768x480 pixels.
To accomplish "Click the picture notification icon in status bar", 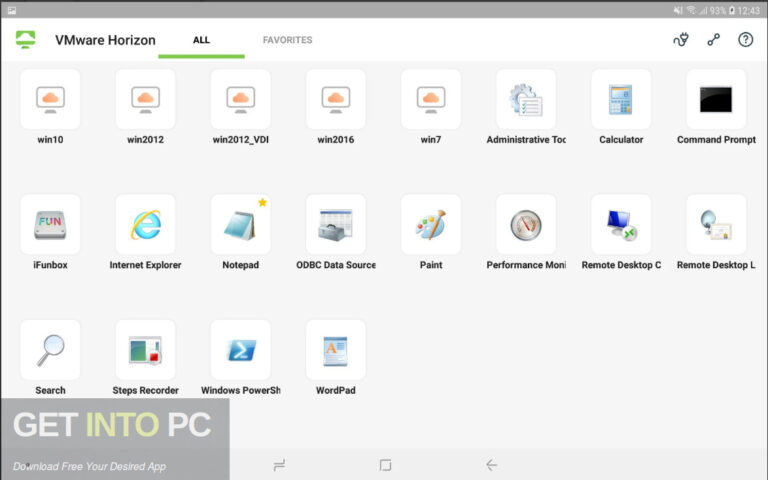I will coord(12,10).
